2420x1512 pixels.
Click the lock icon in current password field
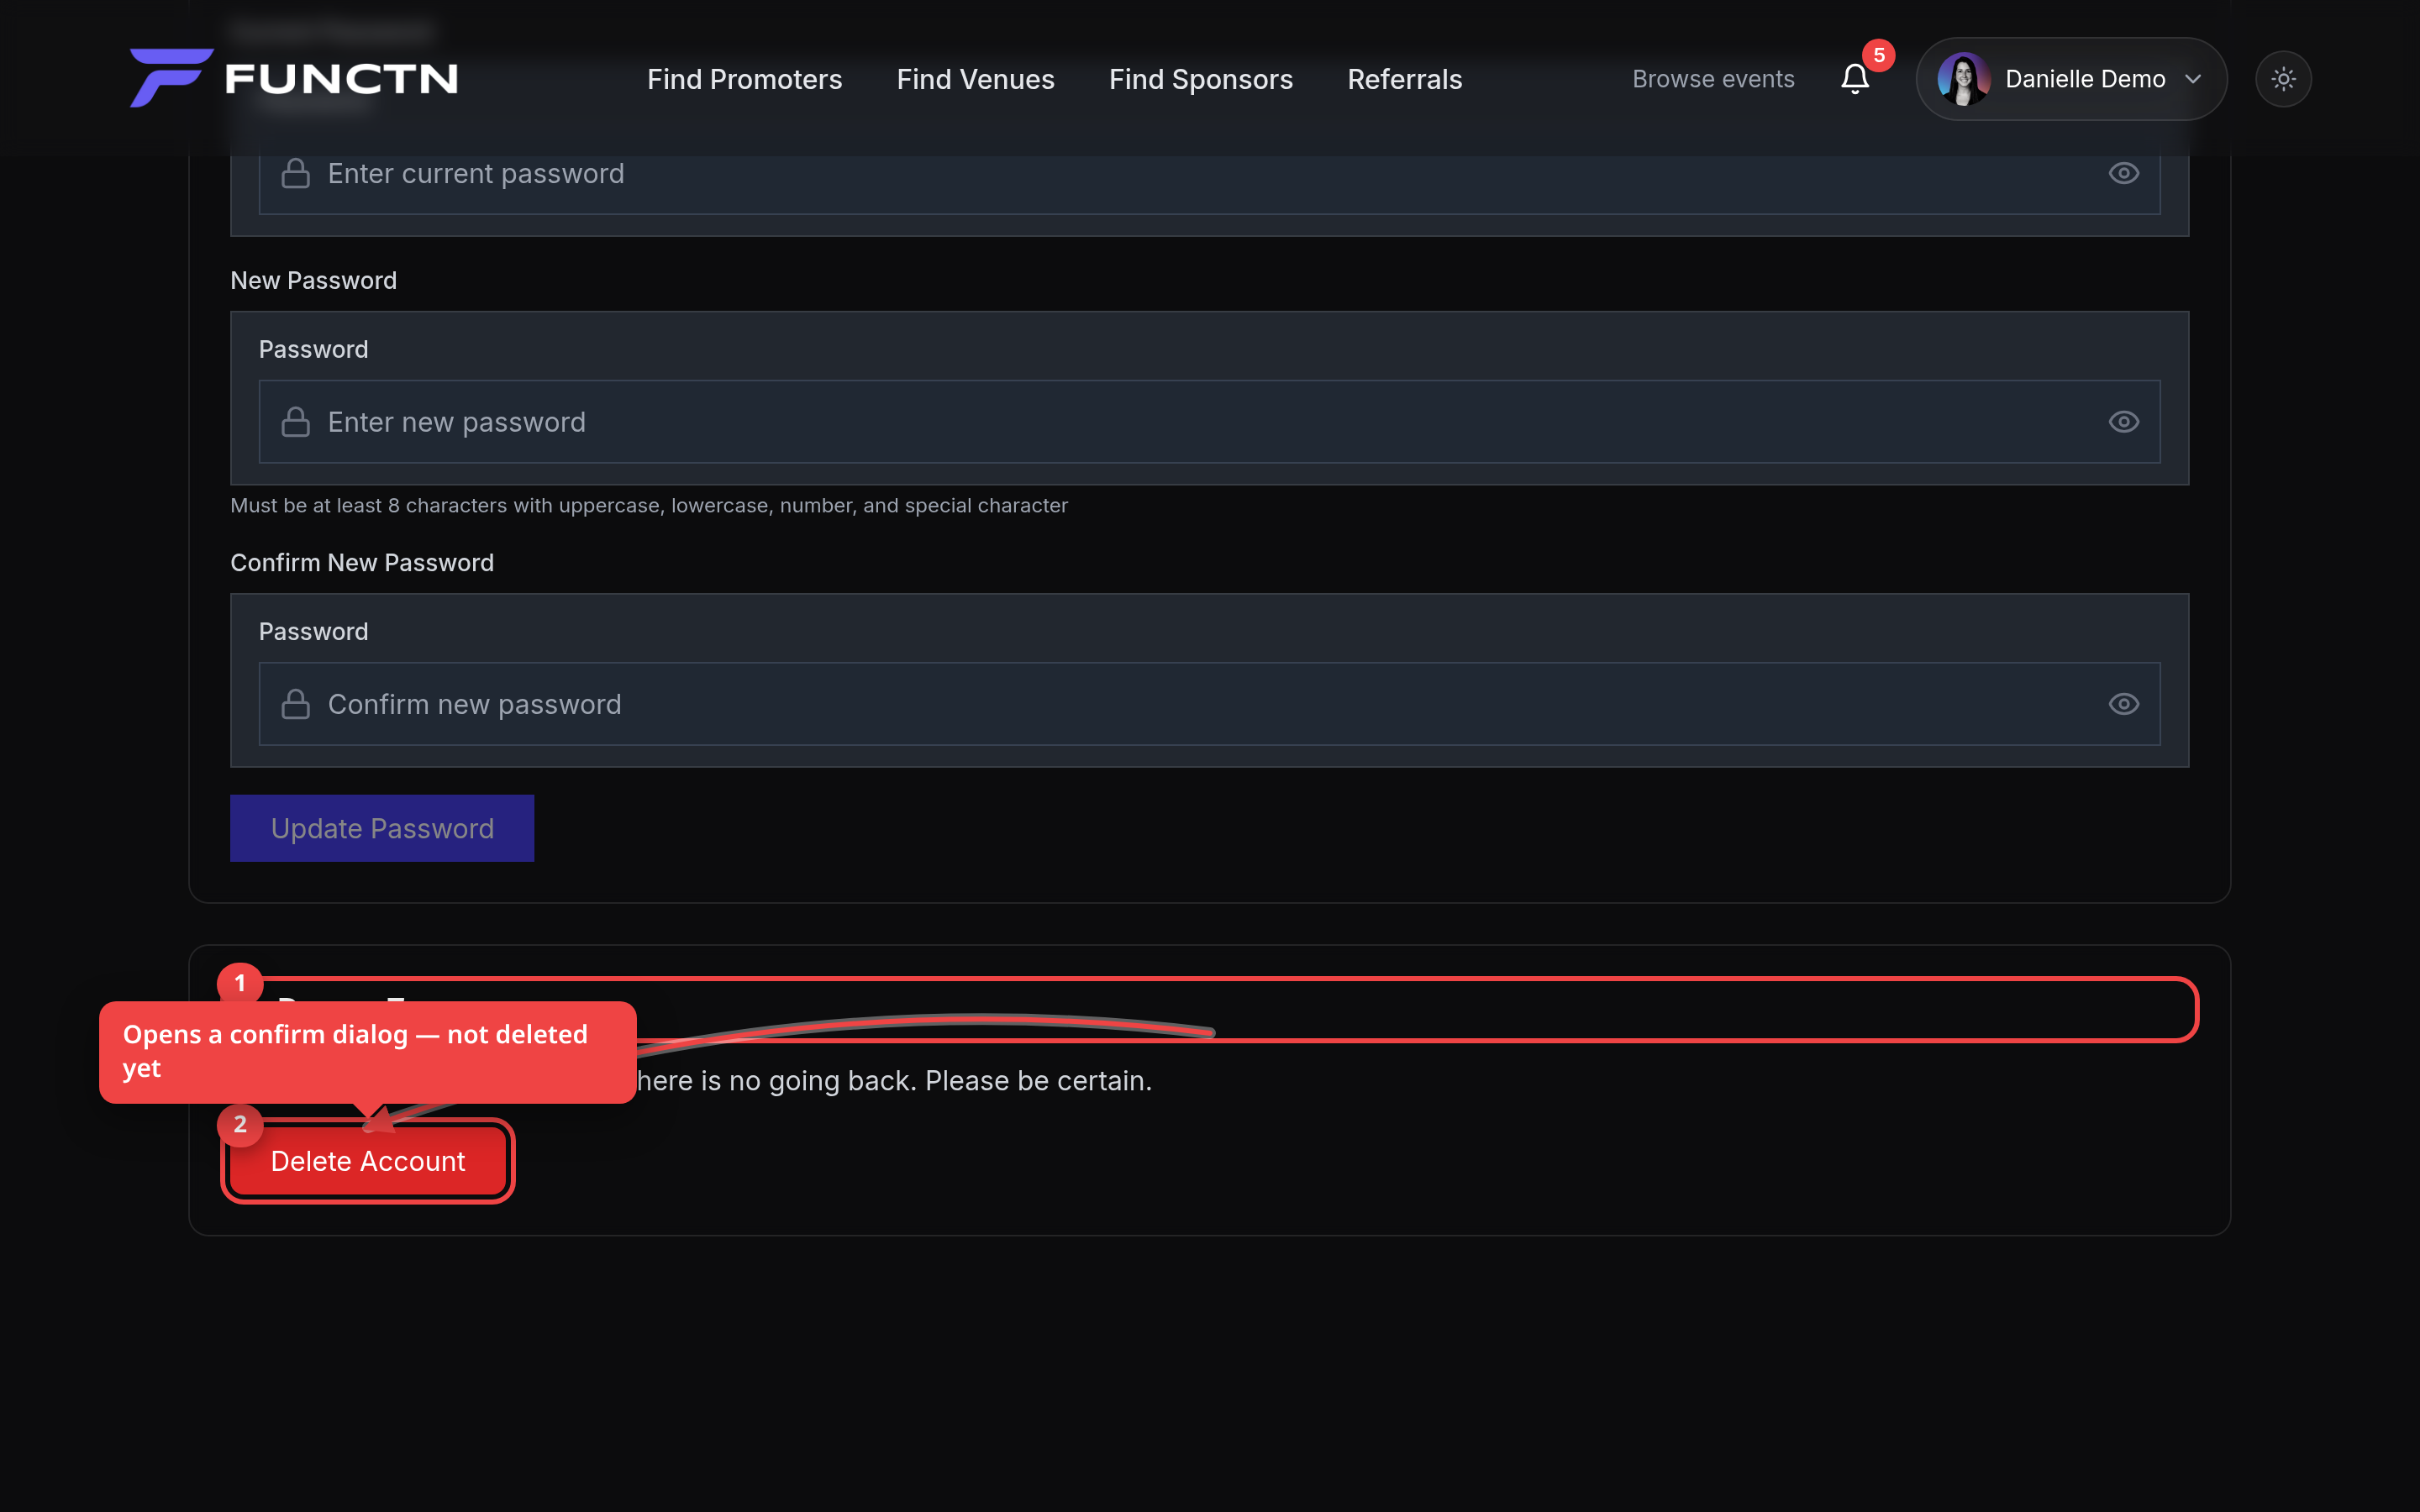click(295, 173)
